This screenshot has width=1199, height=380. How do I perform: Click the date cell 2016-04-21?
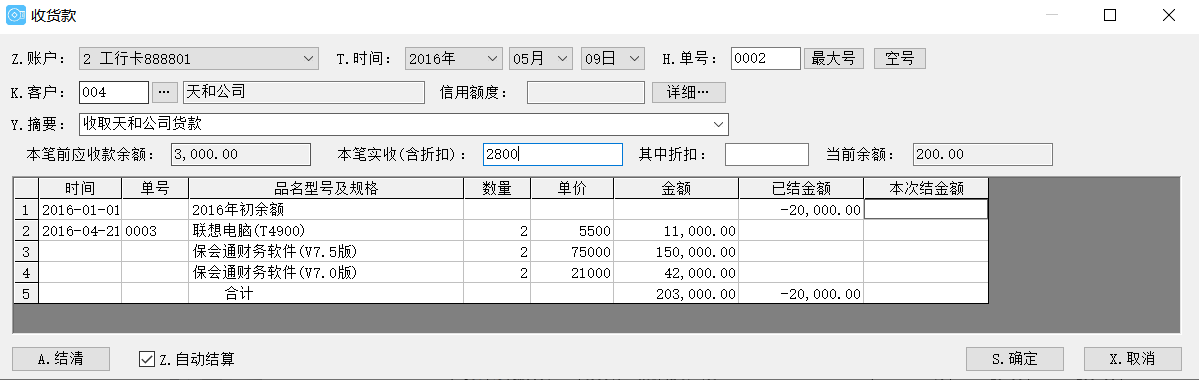(80, 230)
